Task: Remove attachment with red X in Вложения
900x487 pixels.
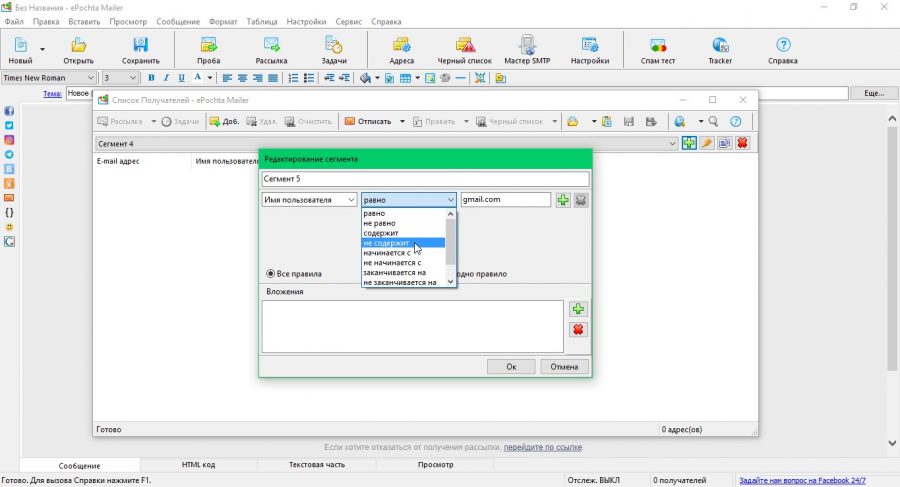Action: [578, 330]
